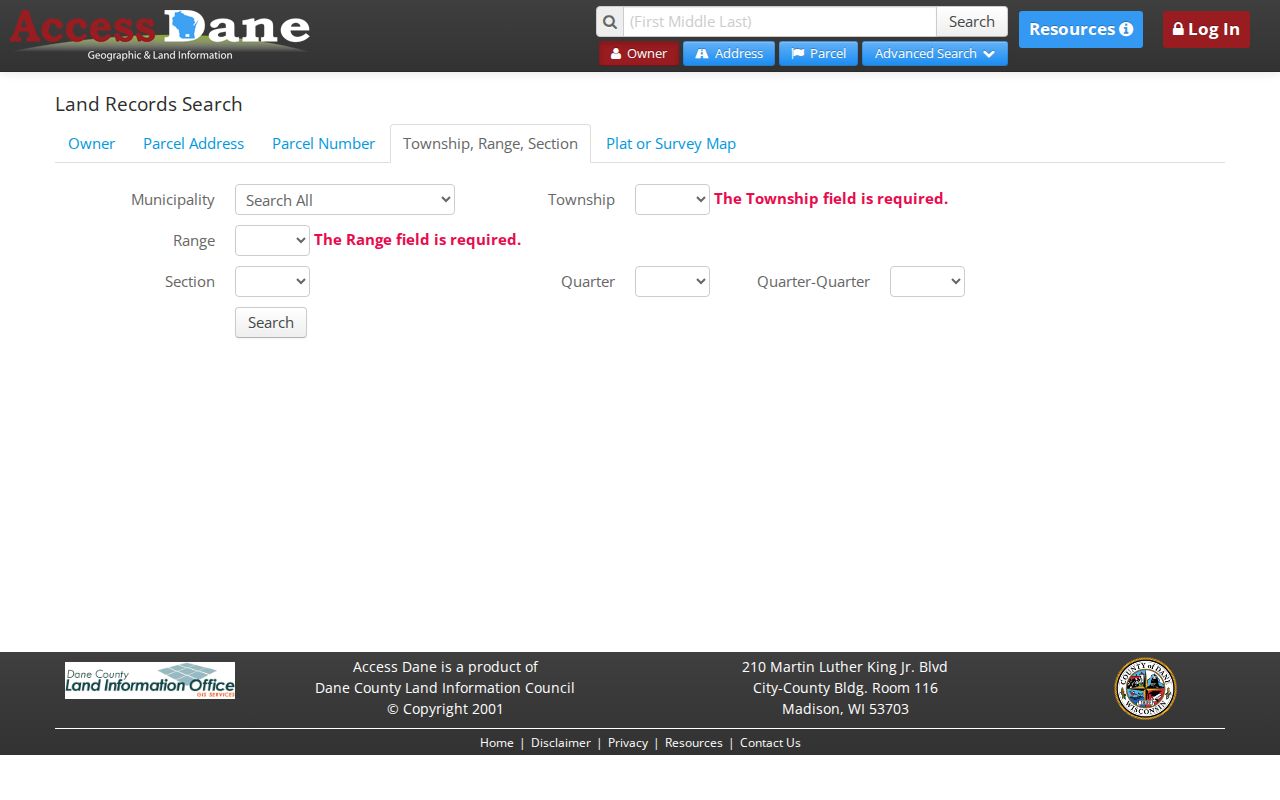Open the Contact Us footer link

[x=770, y=743]
